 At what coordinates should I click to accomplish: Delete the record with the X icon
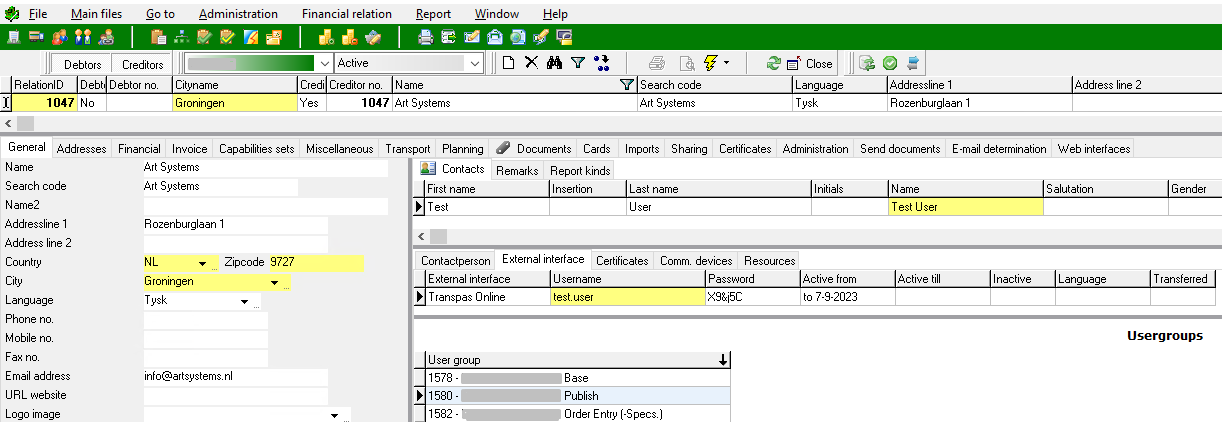pyautogui.click(x=531, y=63)
